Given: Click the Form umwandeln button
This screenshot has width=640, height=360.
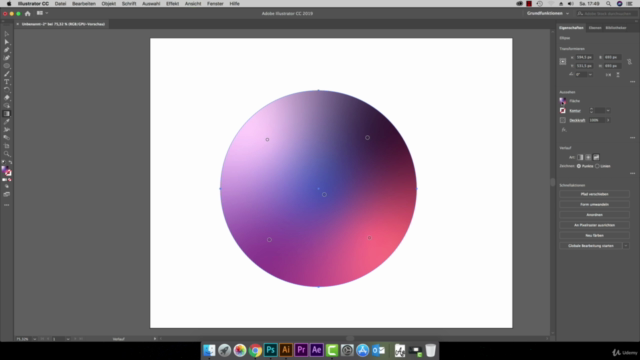Looking at the screenshot, I should (x=594, y=204).
